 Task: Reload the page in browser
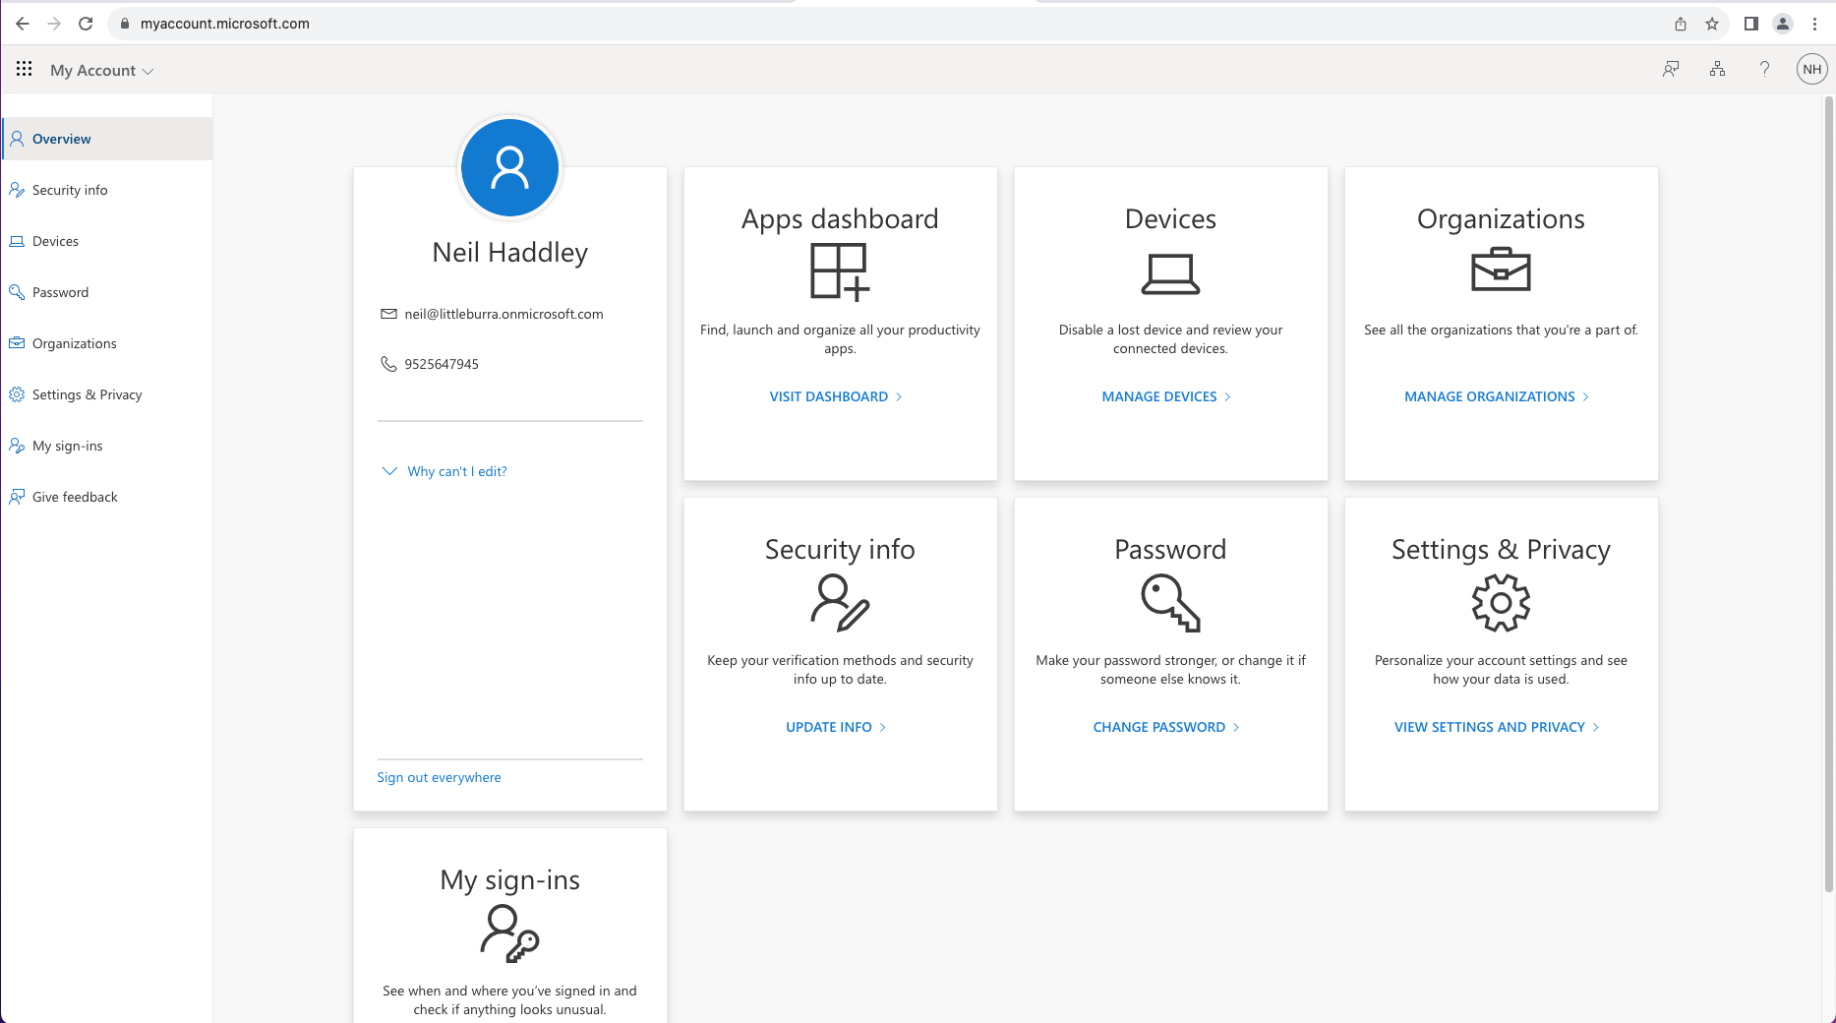(86, 24)
